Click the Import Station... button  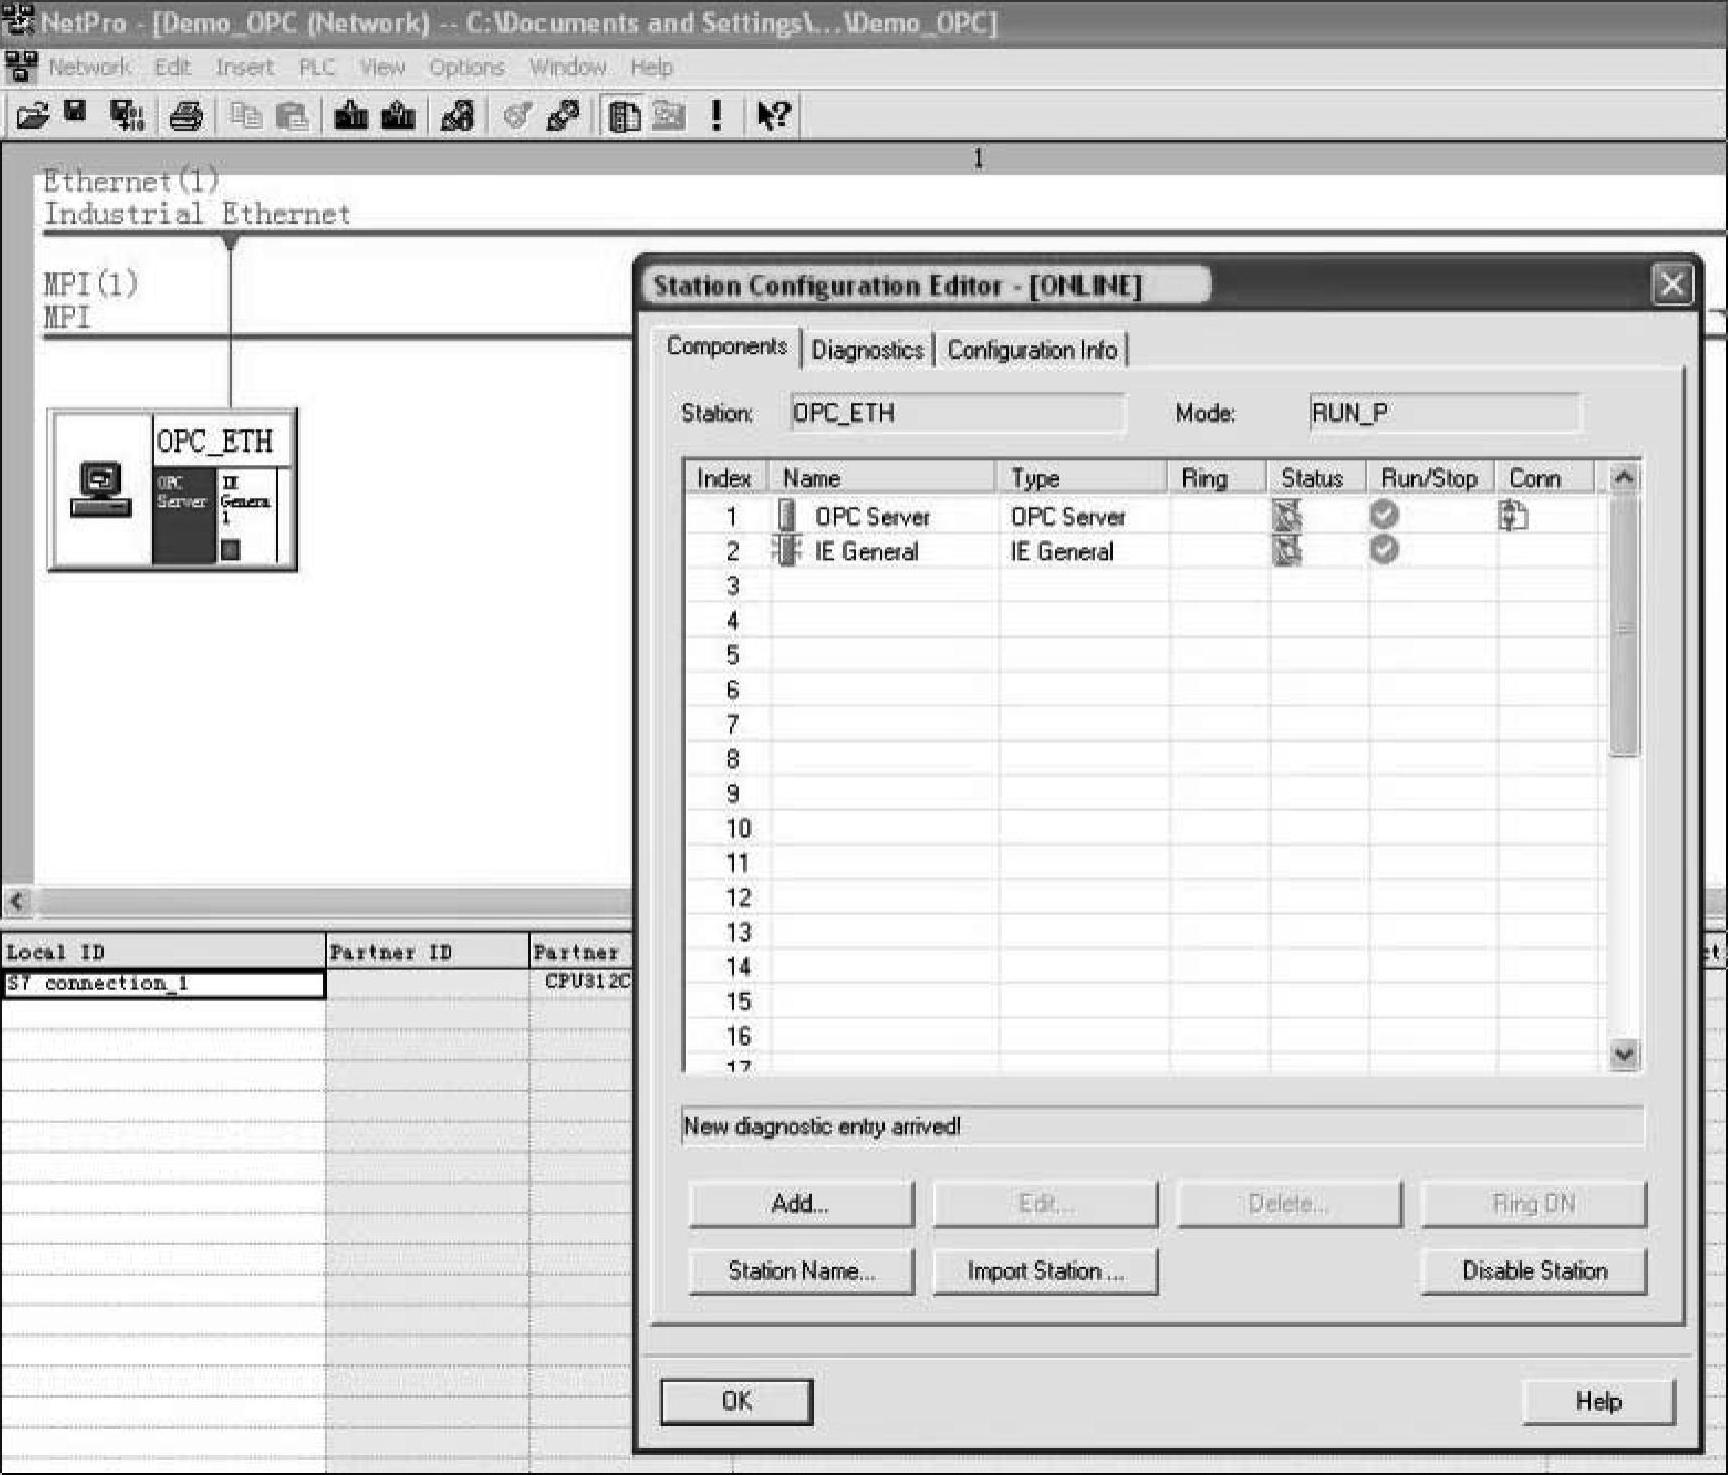click(x=1045, y=1271)
